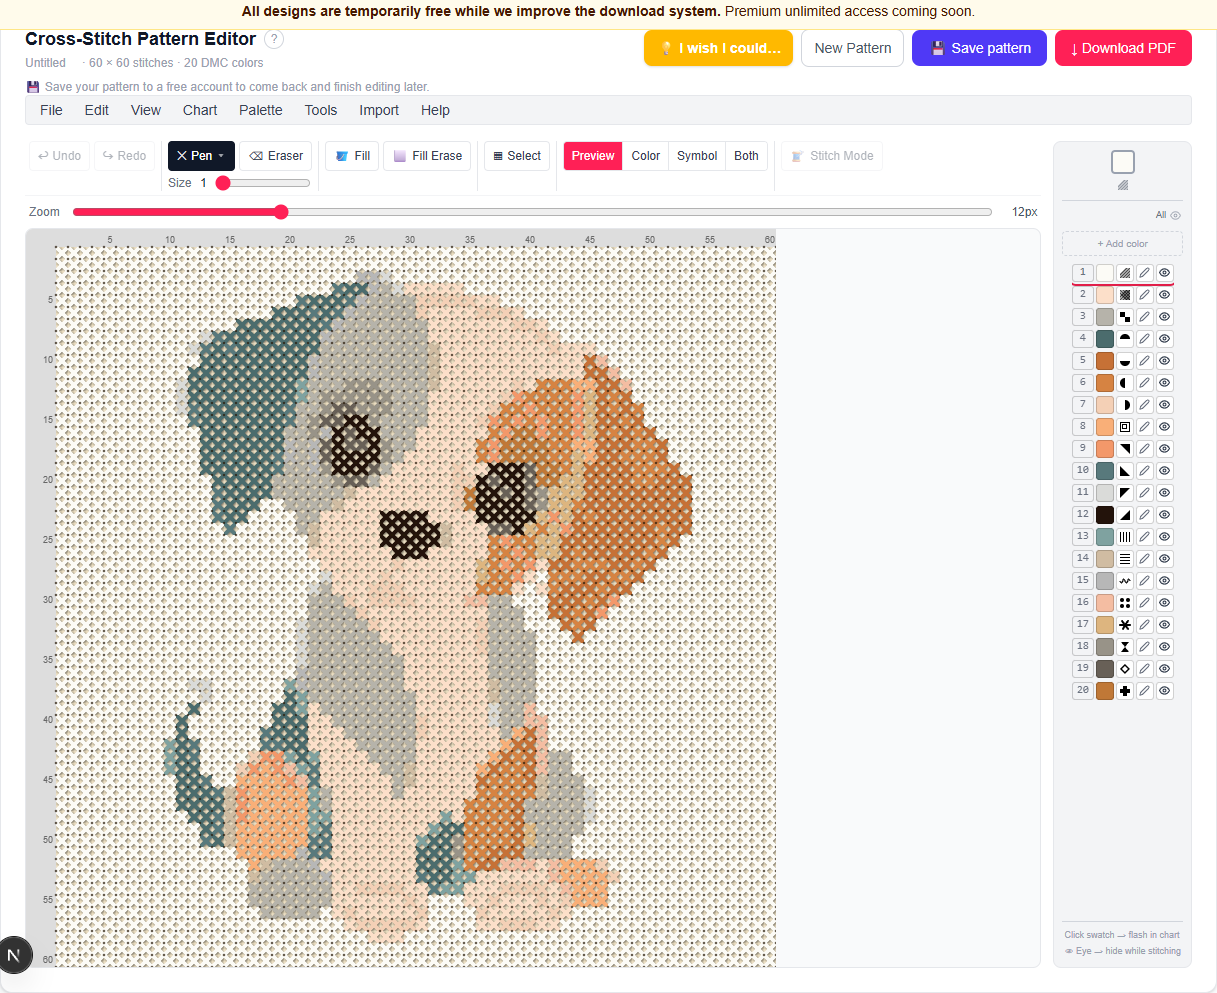Click zigzag symbol for color 15

1125,581
